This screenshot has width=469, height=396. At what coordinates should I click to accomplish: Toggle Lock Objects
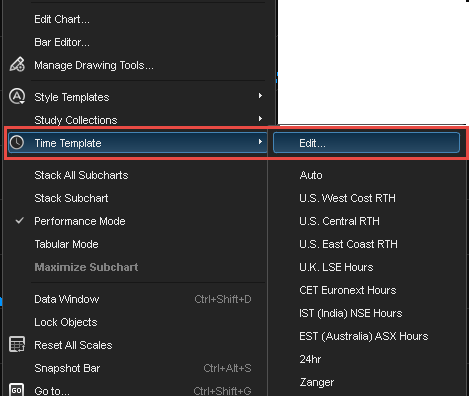point(66,322)
